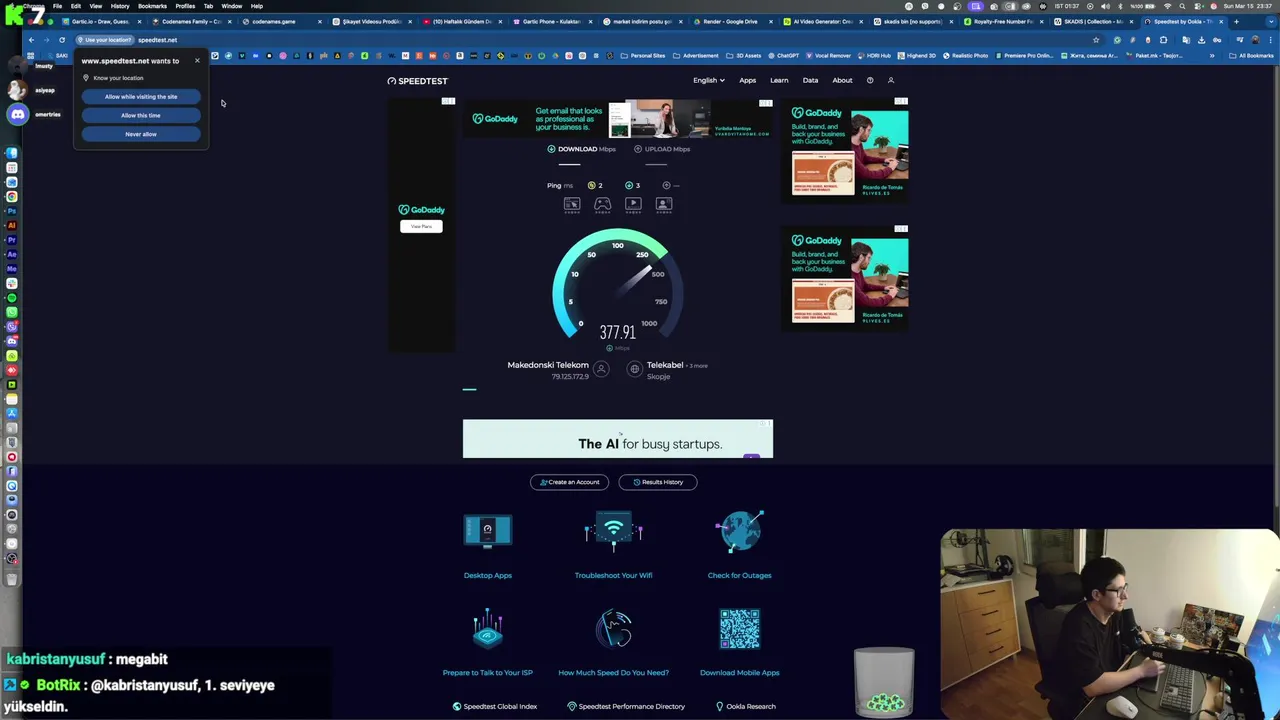Open the Data menu in Speedtest header
Viewport: 1280px width, 720px height.
[x=810, y=80]
